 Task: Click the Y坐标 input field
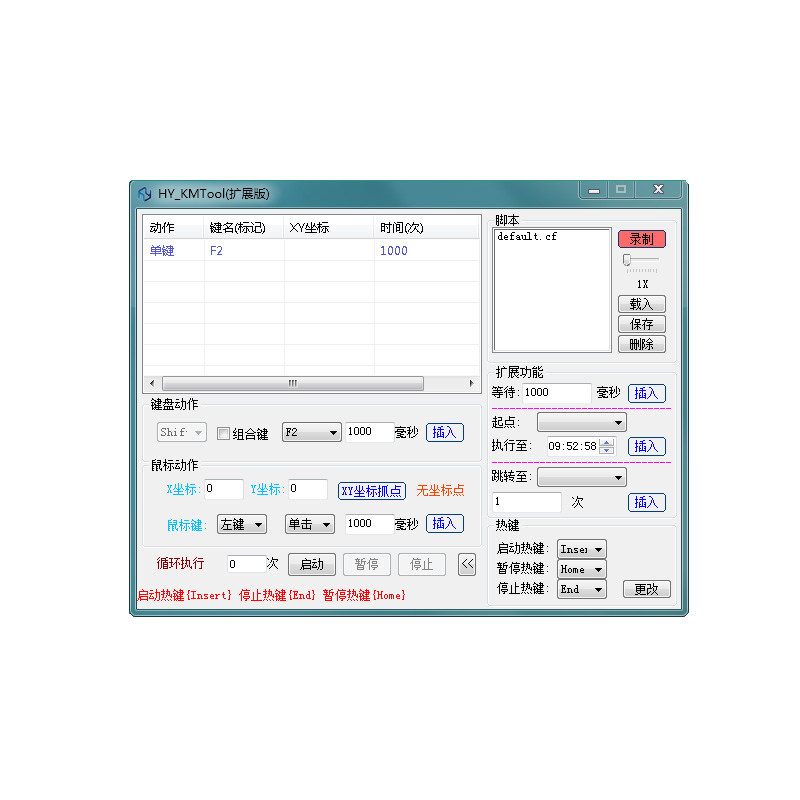(x=308, y=489)
